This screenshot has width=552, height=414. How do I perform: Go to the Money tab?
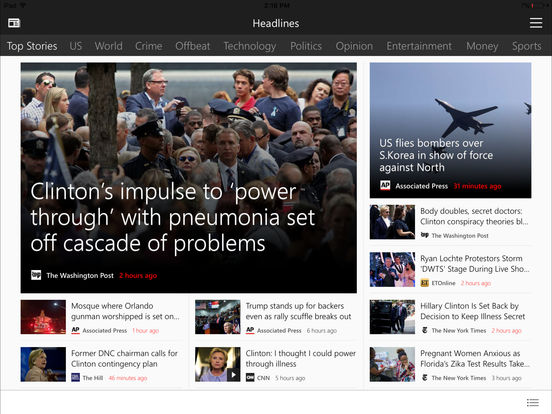coord(482,46)
